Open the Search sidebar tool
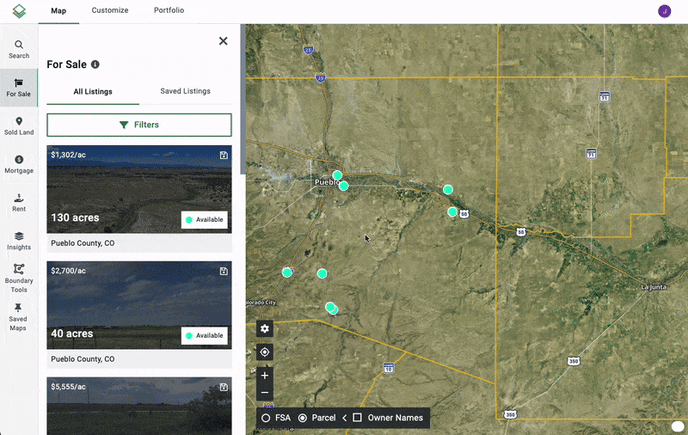 click(19, 49)
